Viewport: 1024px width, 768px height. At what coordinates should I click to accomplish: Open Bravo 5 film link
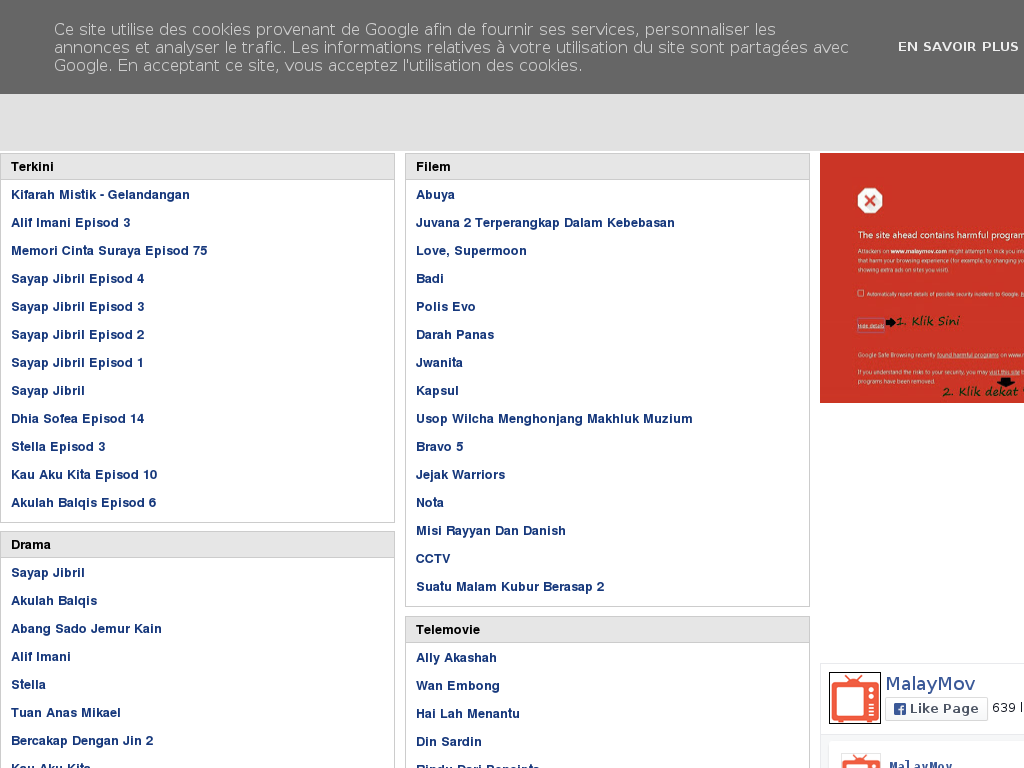point(440,447)
